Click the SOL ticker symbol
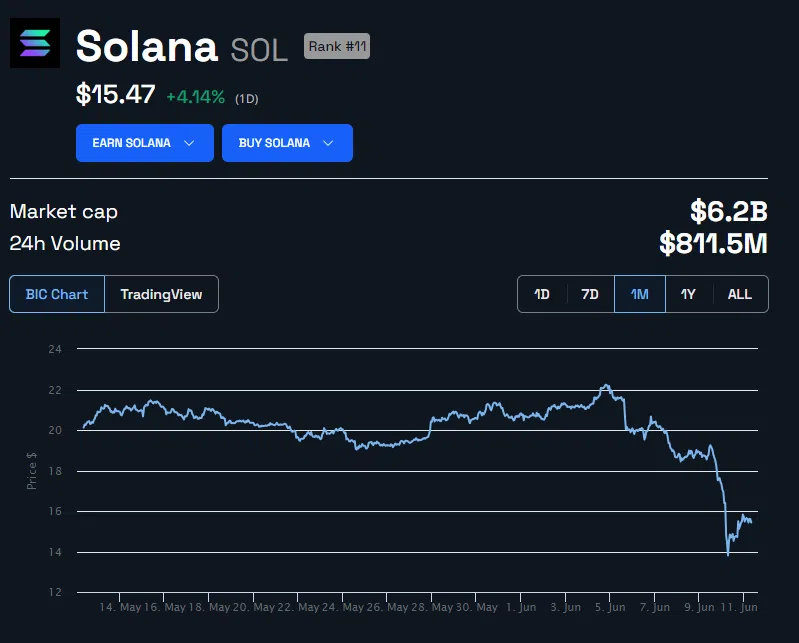This screenshot has width=799, height=643. 259,49
